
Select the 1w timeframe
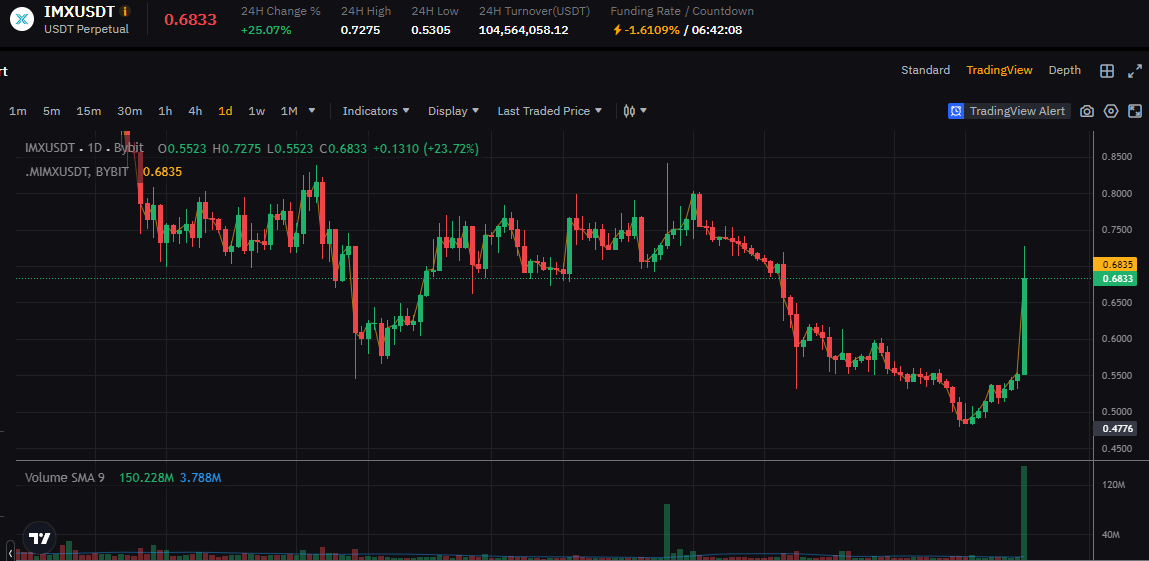point(256,111)
